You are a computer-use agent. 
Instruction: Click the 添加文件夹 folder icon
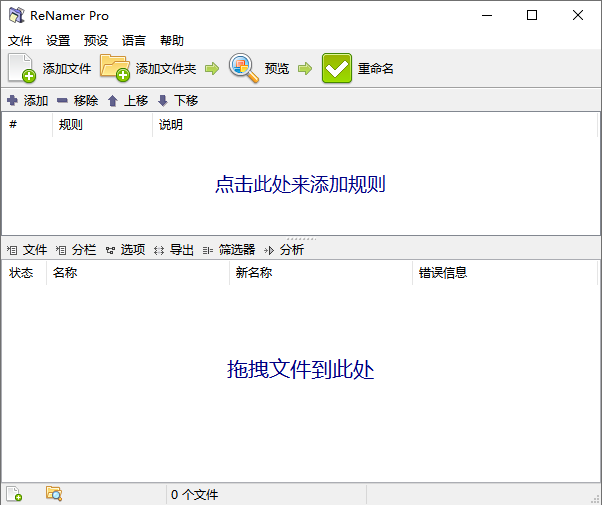(115, 68)
